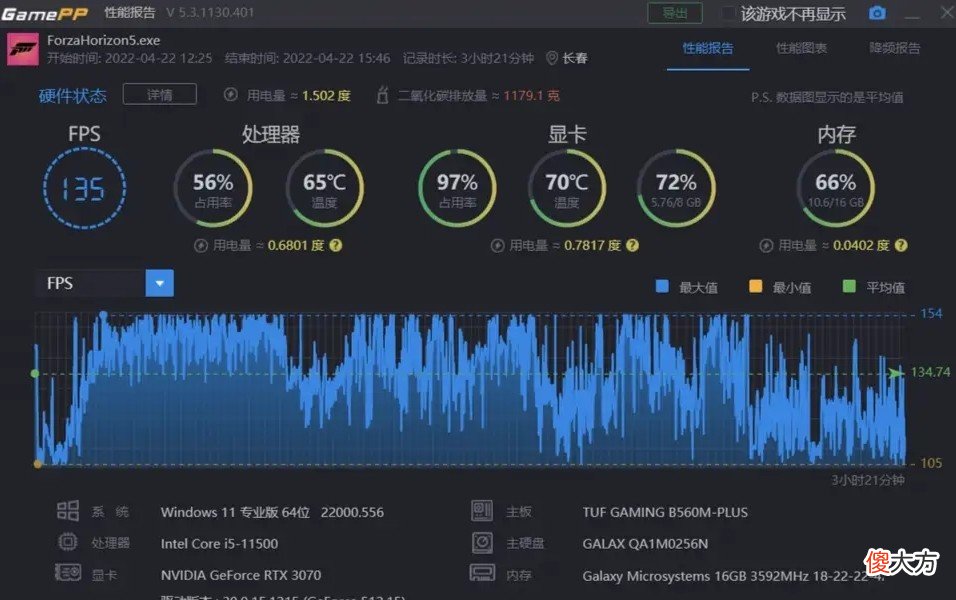Switch to the 性能图表 tab
The width and height of the screenshot is (956, 600).
click(801, 48)
